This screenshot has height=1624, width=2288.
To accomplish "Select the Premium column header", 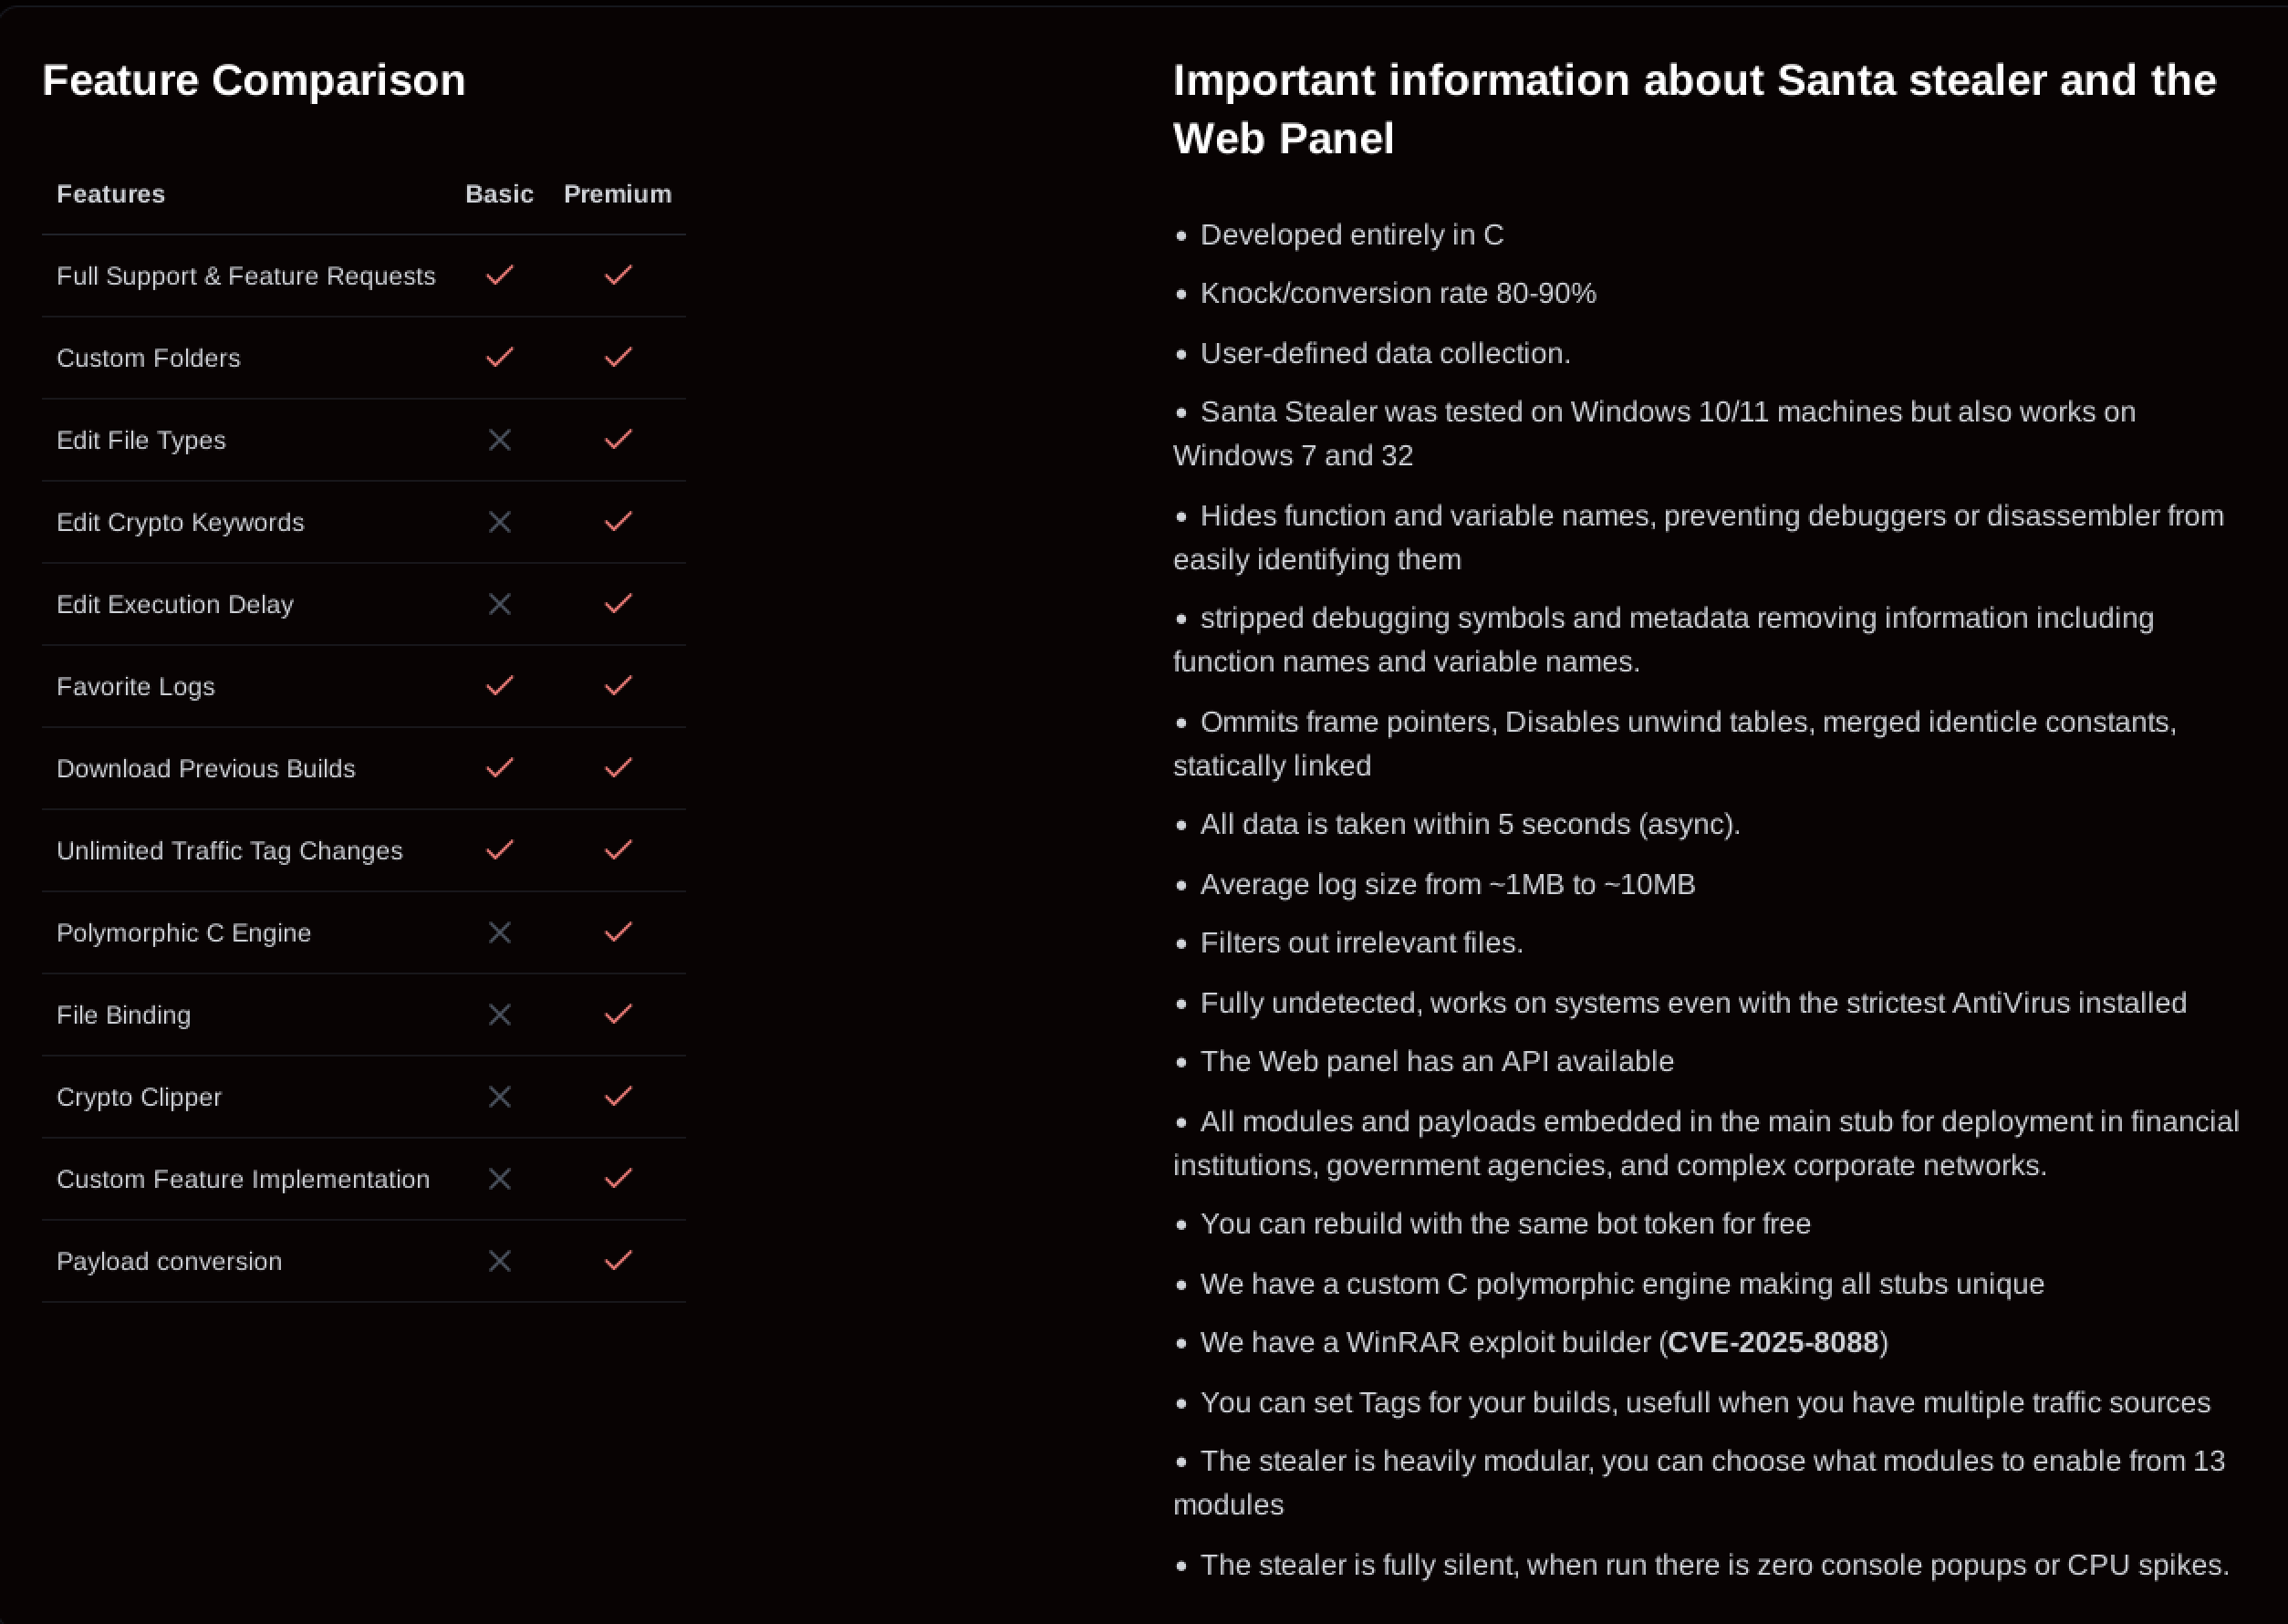I will [x=617, y=194].
